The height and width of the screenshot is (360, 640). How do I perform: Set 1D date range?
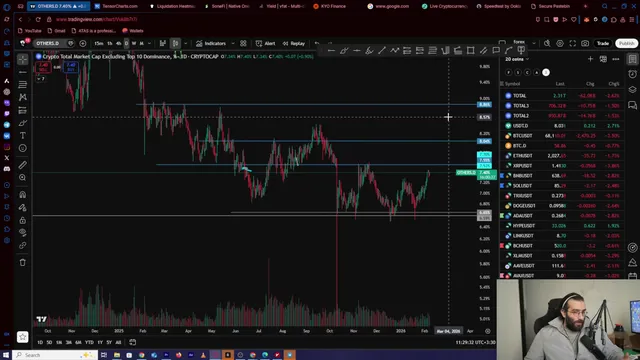(x=40, y=342)
